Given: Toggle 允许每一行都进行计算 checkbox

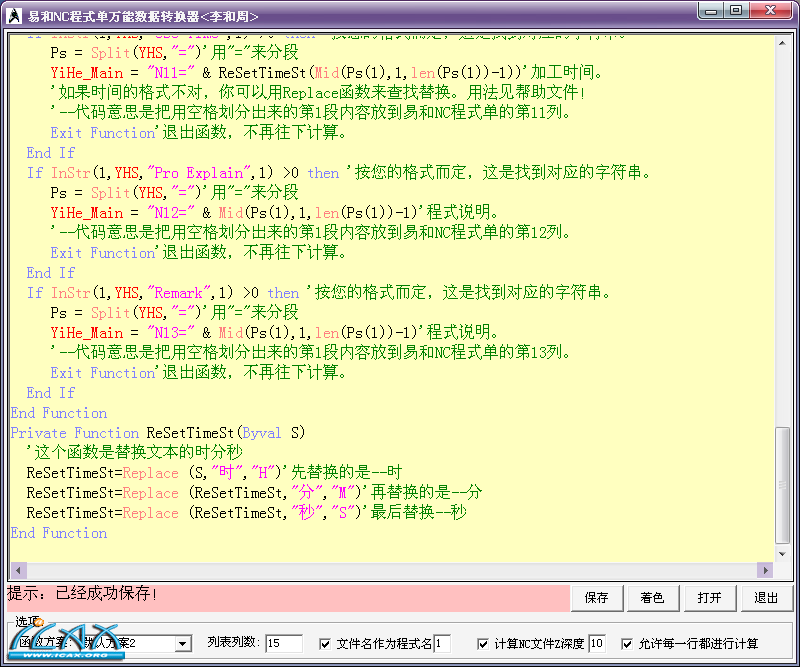Looking at the screenshot, I should [627, 644].
